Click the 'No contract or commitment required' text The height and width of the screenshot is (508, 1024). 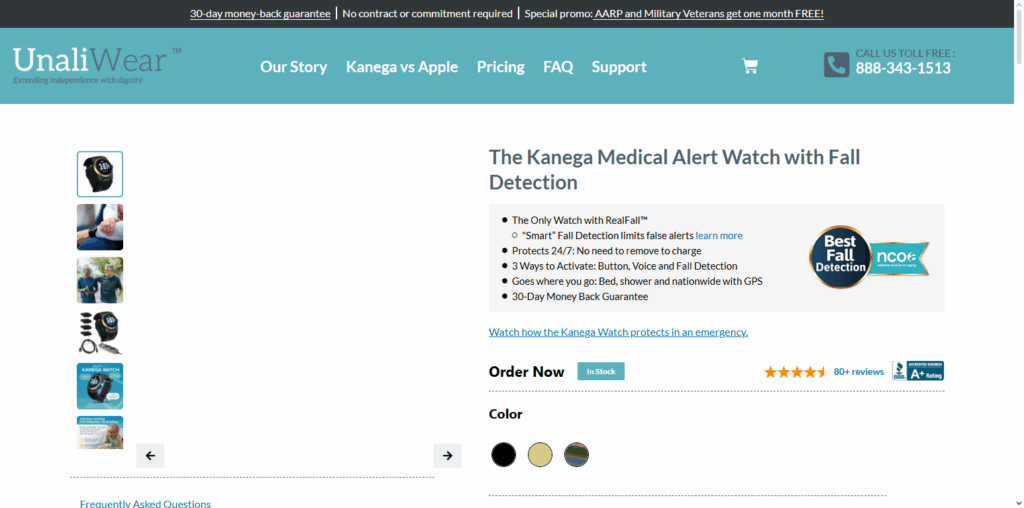tap(427, 14)
